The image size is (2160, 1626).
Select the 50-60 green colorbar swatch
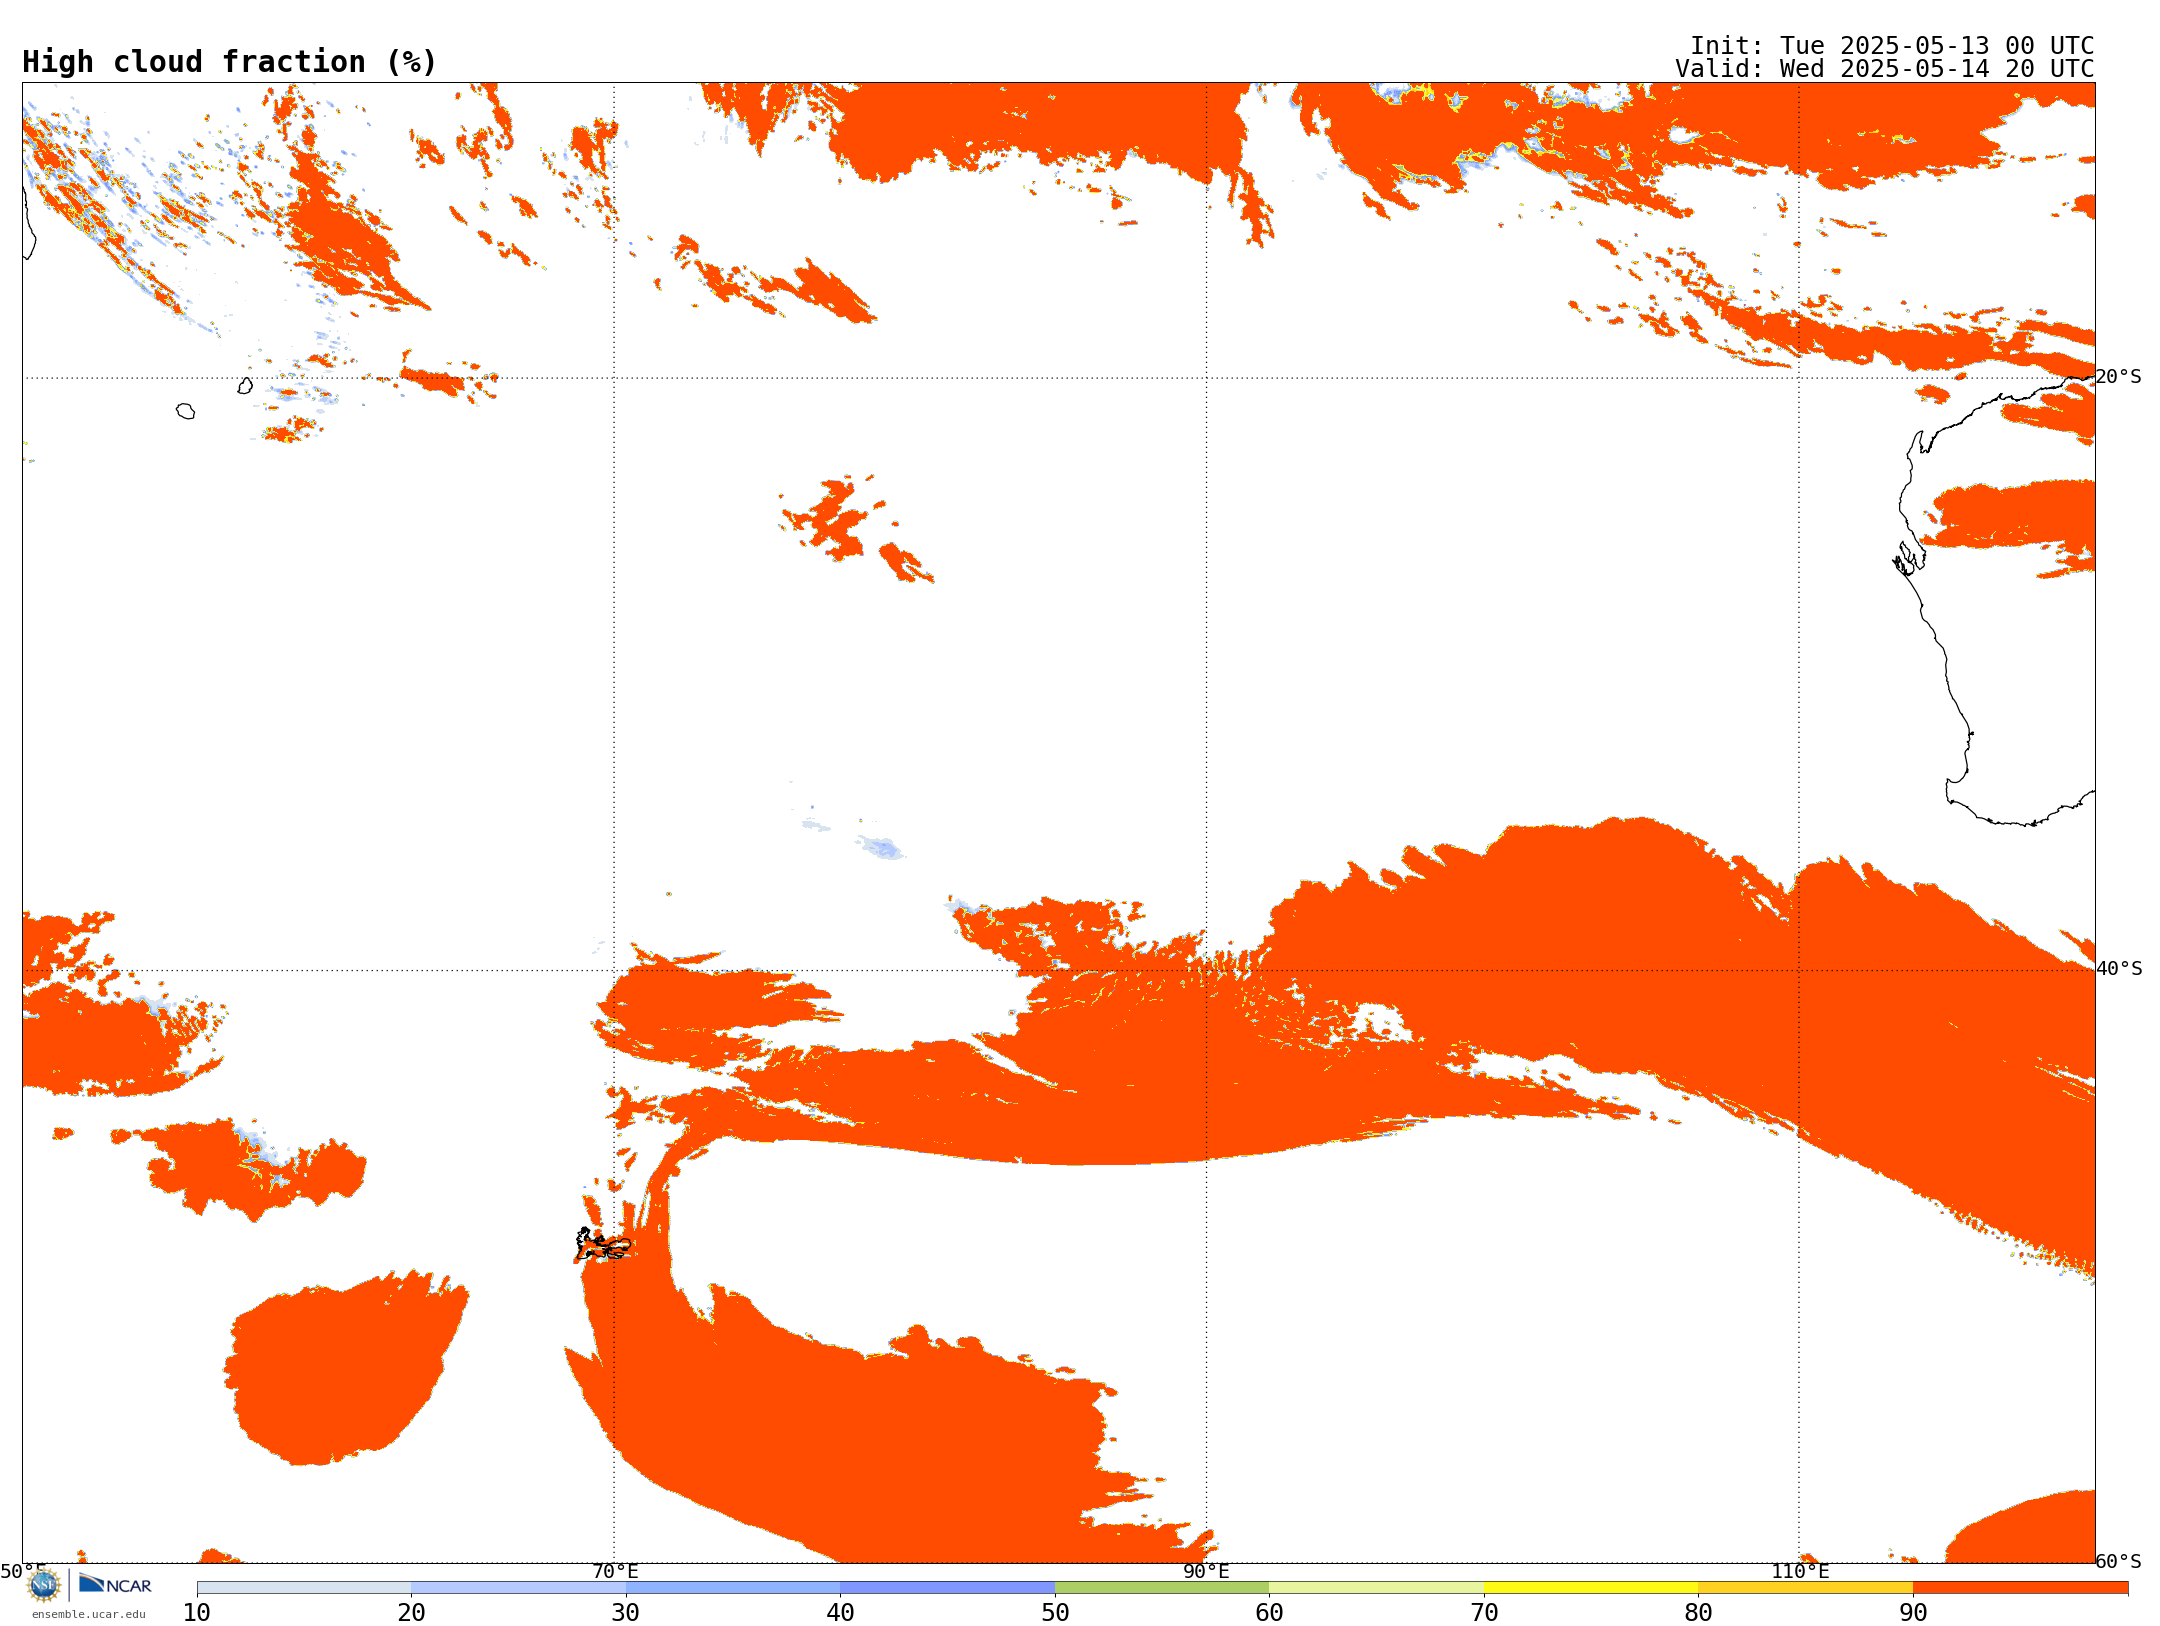coord(1162,1588)
